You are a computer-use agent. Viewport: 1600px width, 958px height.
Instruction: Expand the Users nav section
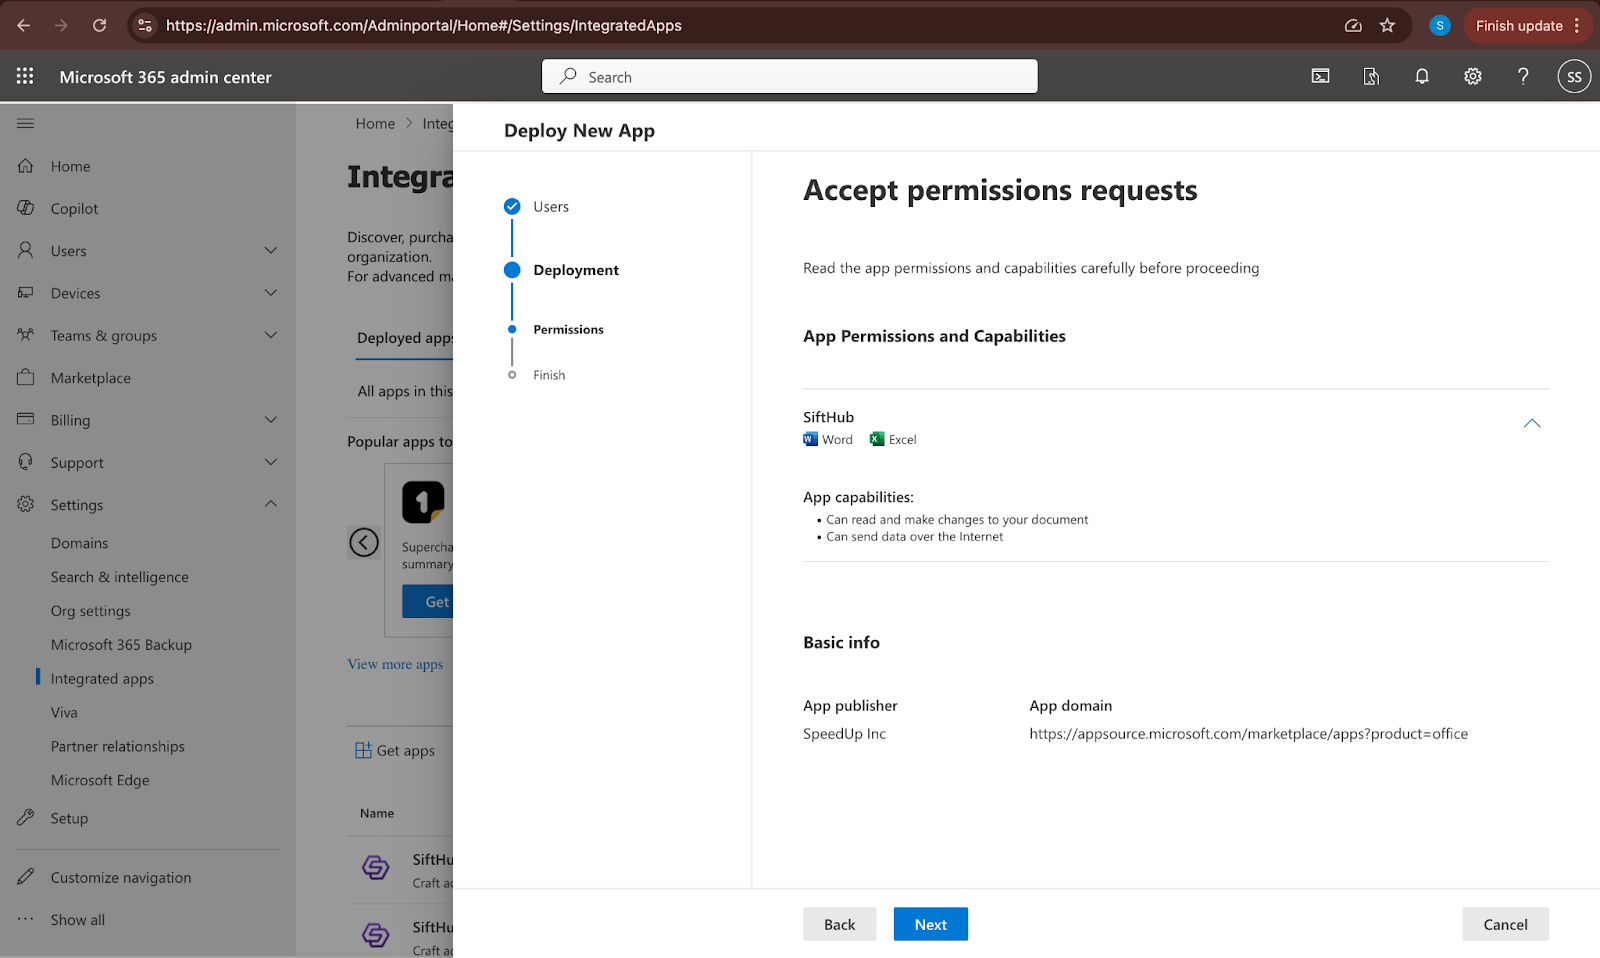[x=270, y=251]
